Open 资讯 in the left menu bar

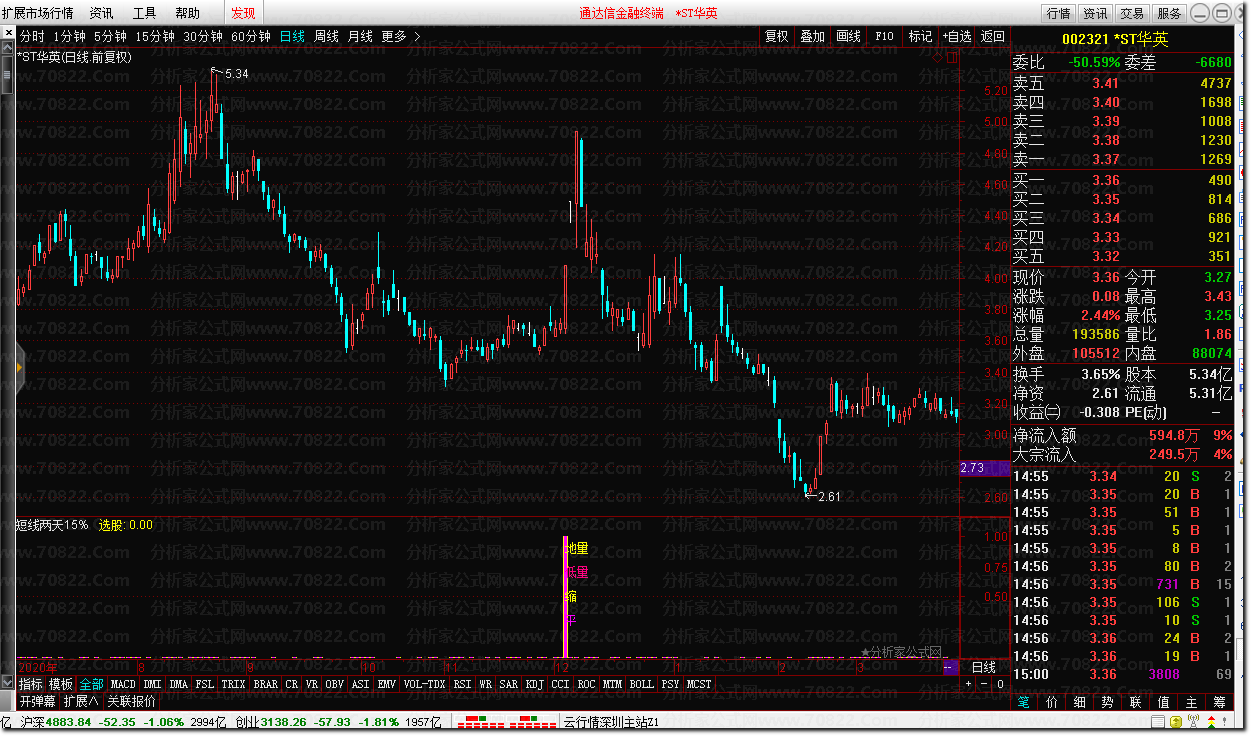pyautogui.click(x=101, y=13)
